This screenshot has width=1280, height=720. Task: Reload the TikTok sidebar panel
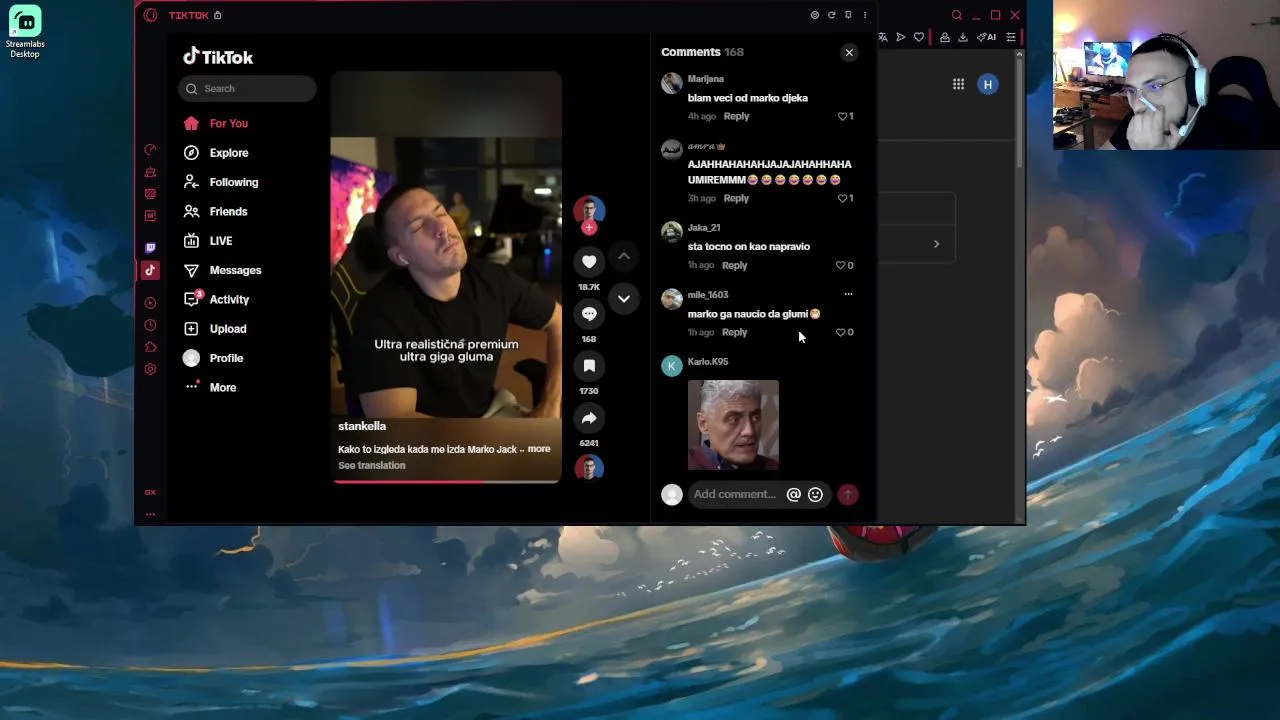(x=831, y=15)
